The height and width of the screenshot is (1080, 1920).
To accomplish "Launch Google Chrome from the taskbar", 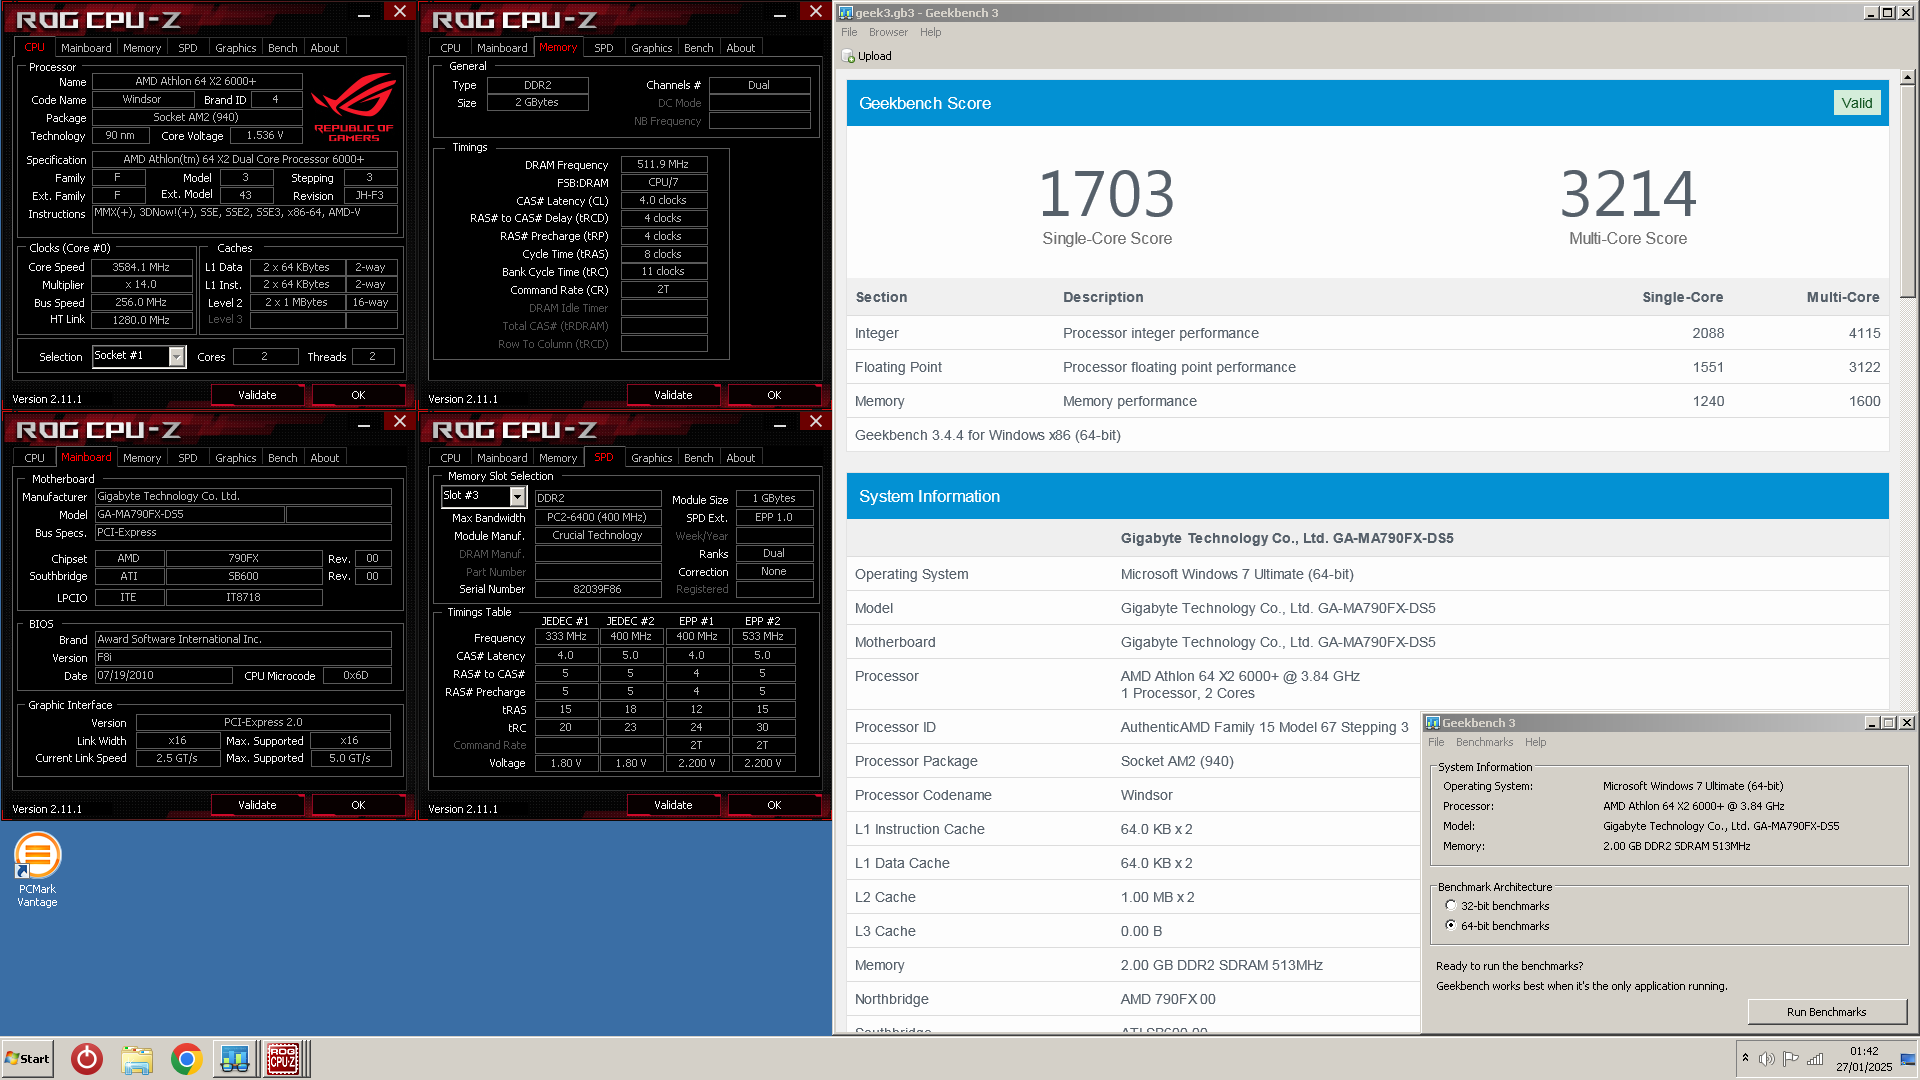I will pos(186,1059).
